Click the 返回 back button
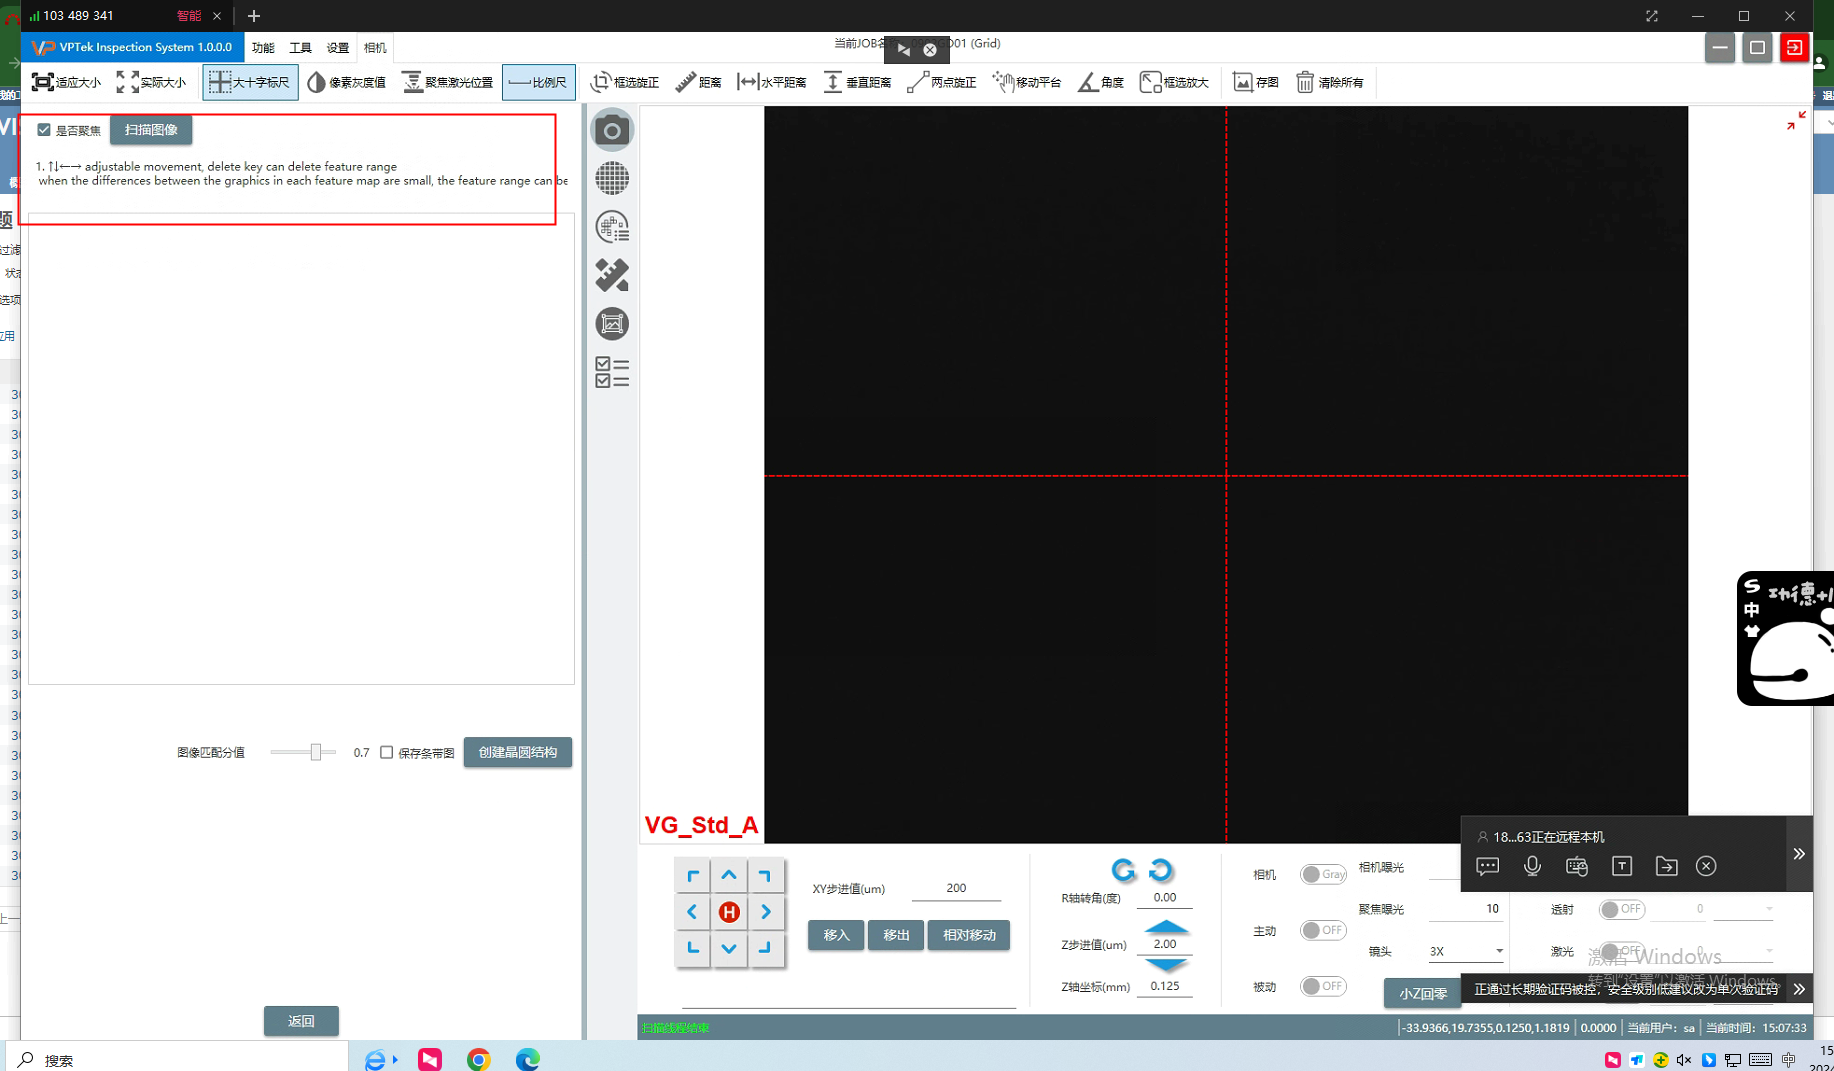The height and width of the screenshot is (1071, 1834). pos(301,1021)
